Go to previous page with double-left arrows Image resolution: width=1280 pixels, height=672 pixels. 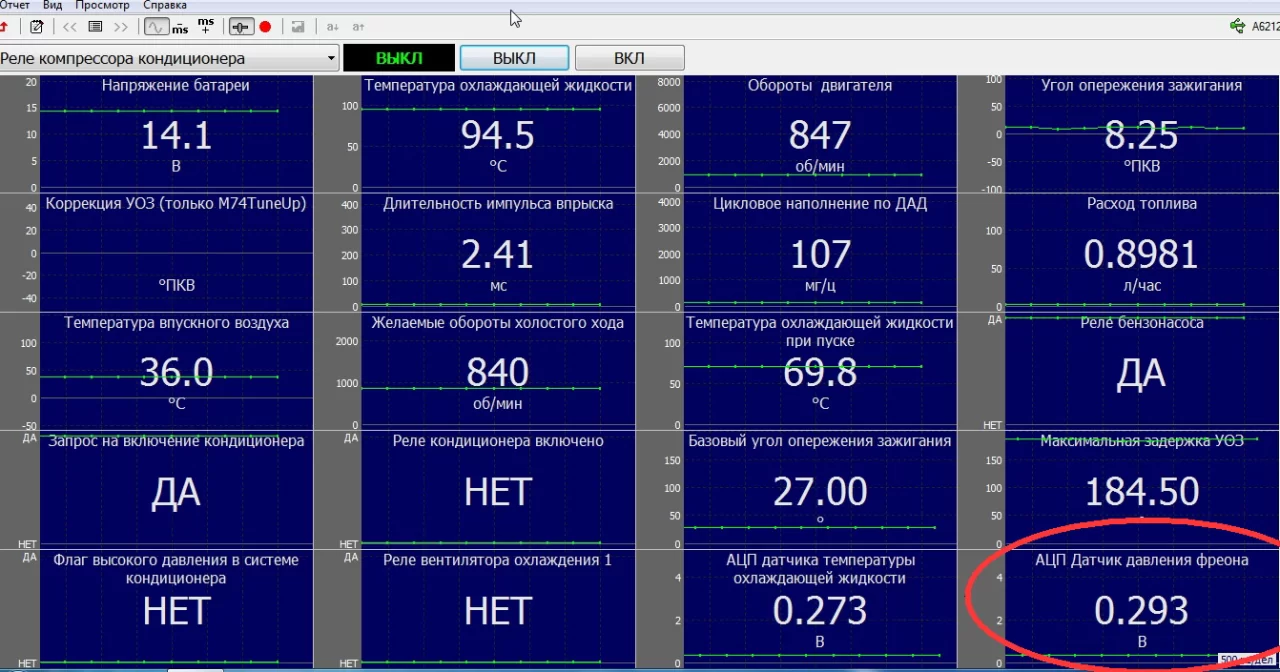pos(70,27)
